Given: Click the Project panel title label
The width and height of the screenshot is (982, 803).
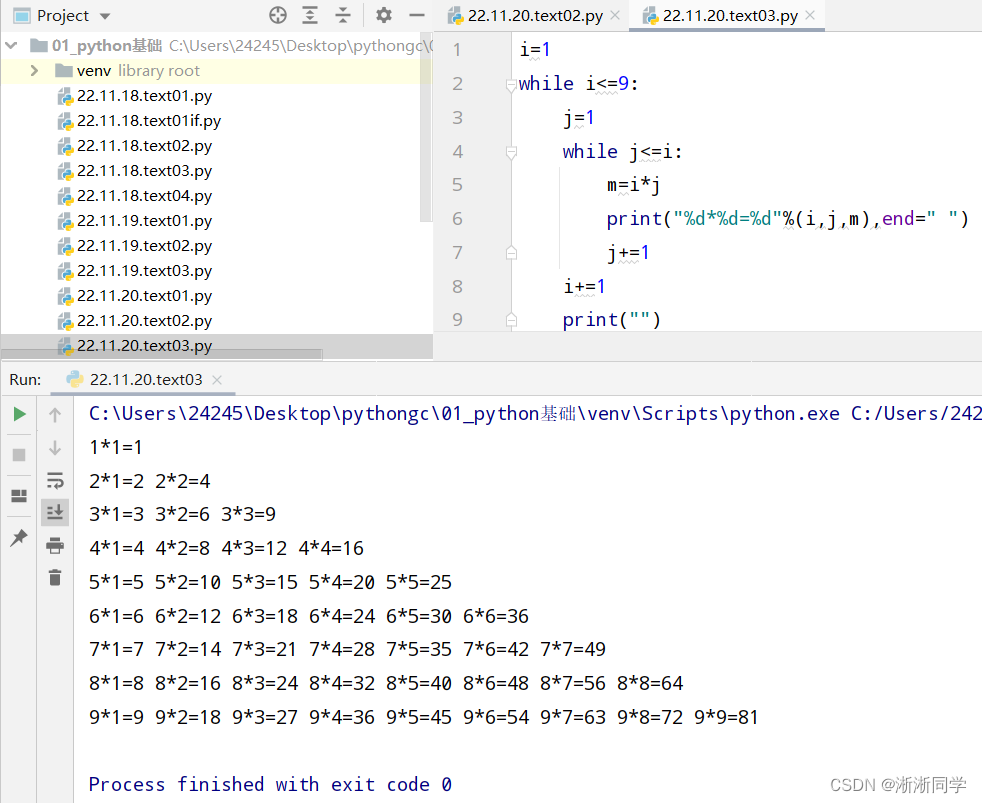Looking at the screenshot, I should click(x=63, y=16).
